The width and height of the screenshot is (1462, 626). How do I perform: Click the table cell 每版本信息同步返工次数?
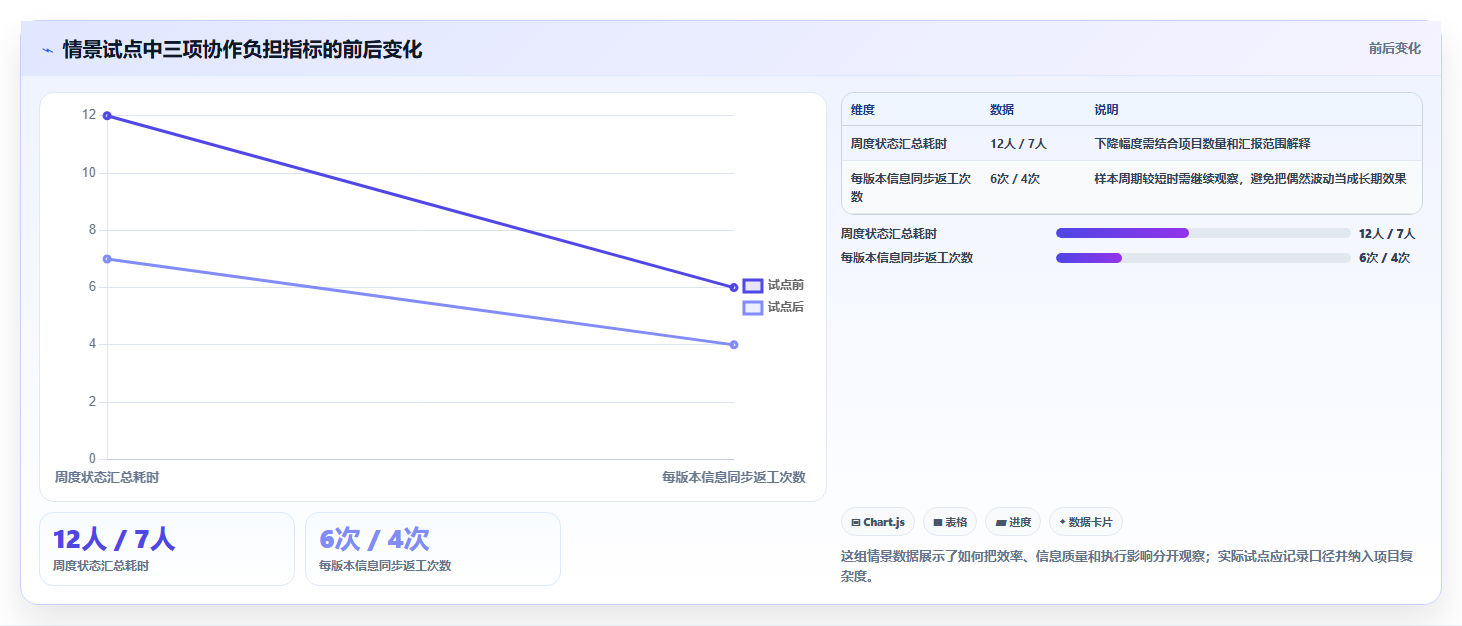click(911, 188)
